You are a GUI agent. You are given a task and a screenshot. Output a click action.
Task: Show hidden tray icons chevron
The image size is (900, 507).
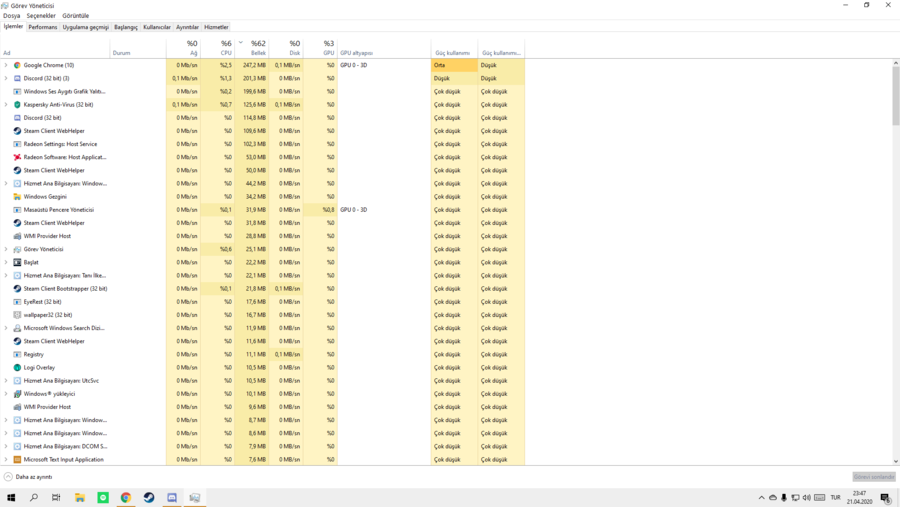(x=762, y=498)
